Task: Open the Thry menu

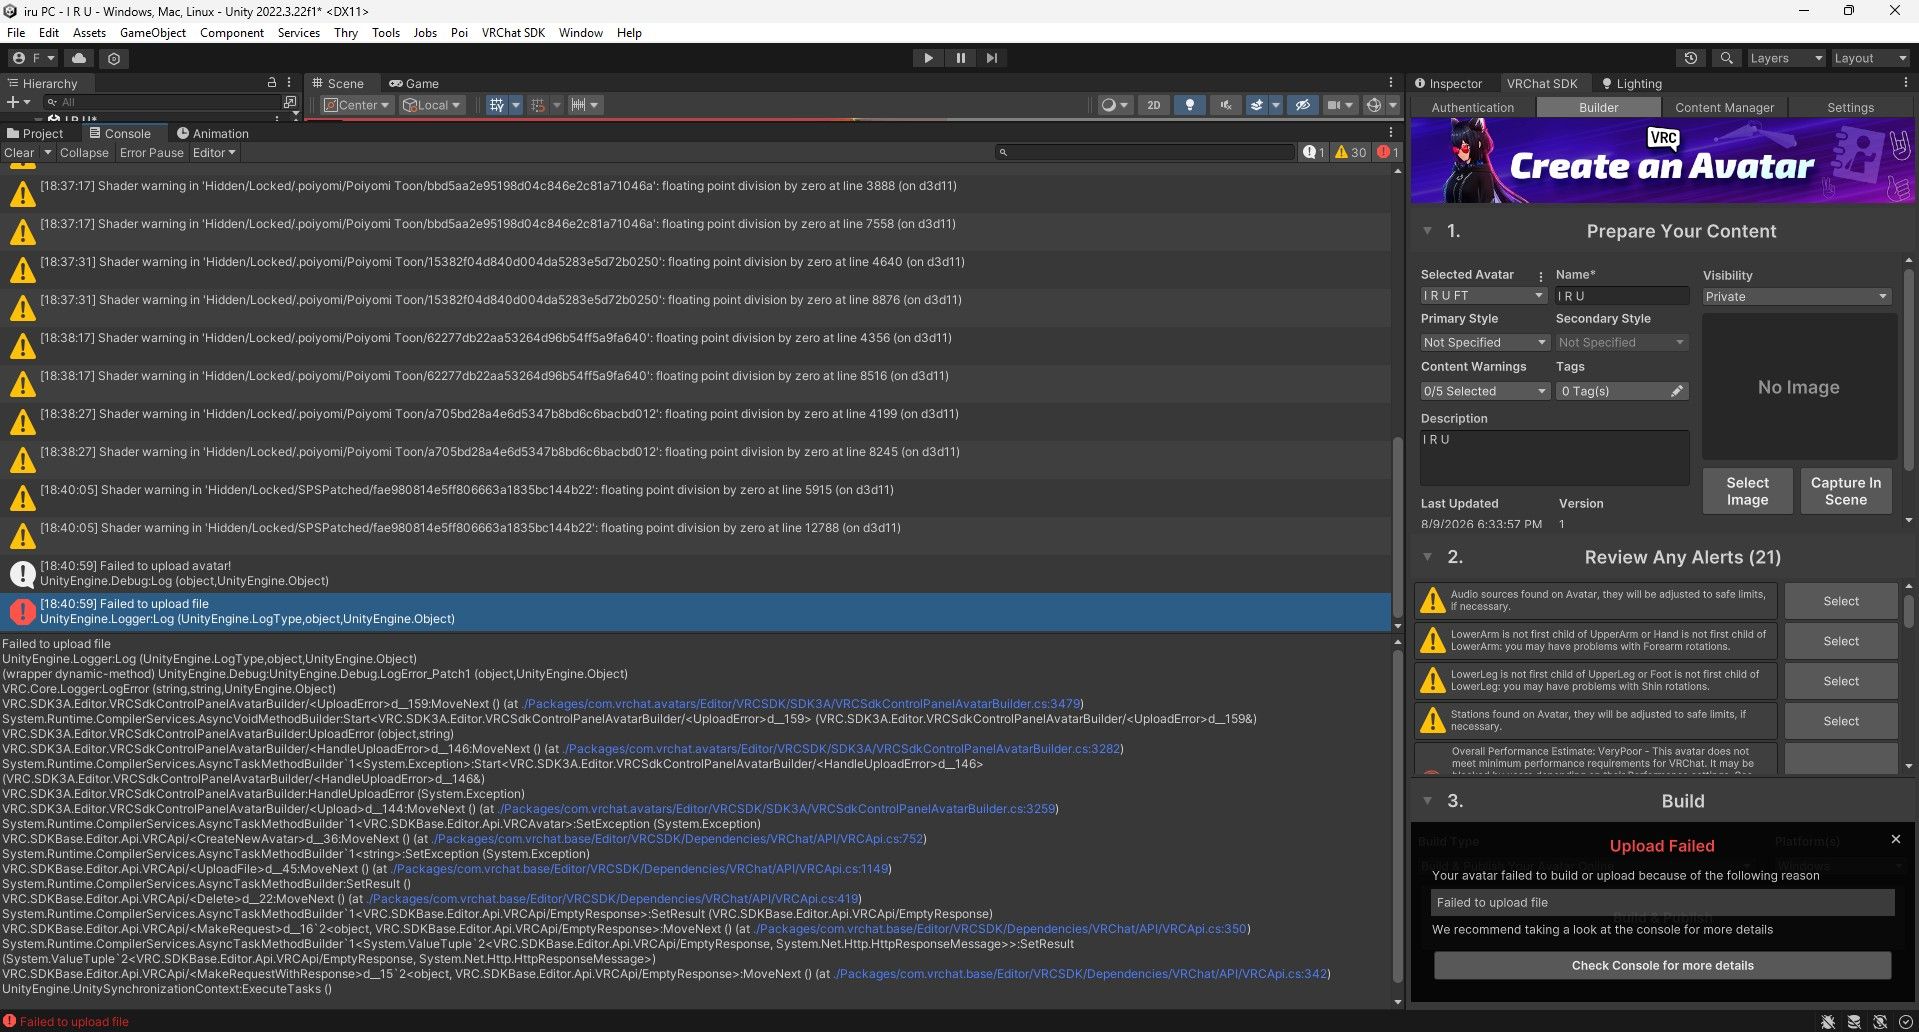Action: (346, 33)
